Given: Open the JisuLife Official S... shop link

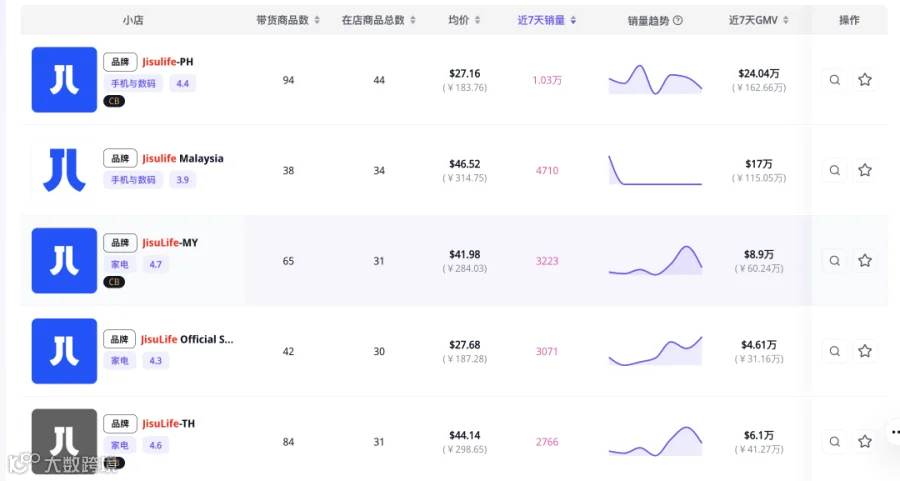Looking at the screenshot, I should coord(187,339).
